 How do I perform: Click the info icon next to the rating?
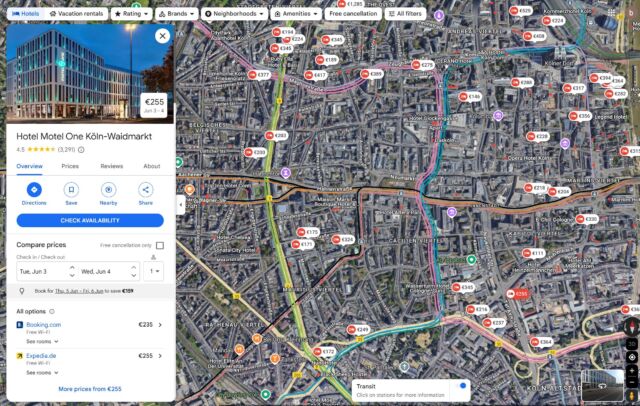click(81, 150)
